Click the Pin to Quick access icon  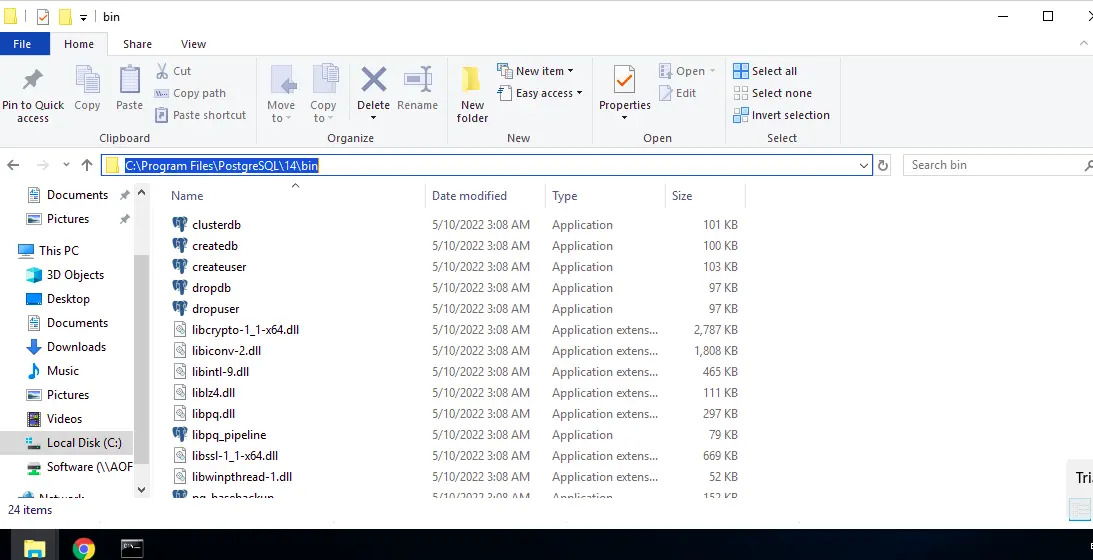(33, 80)
